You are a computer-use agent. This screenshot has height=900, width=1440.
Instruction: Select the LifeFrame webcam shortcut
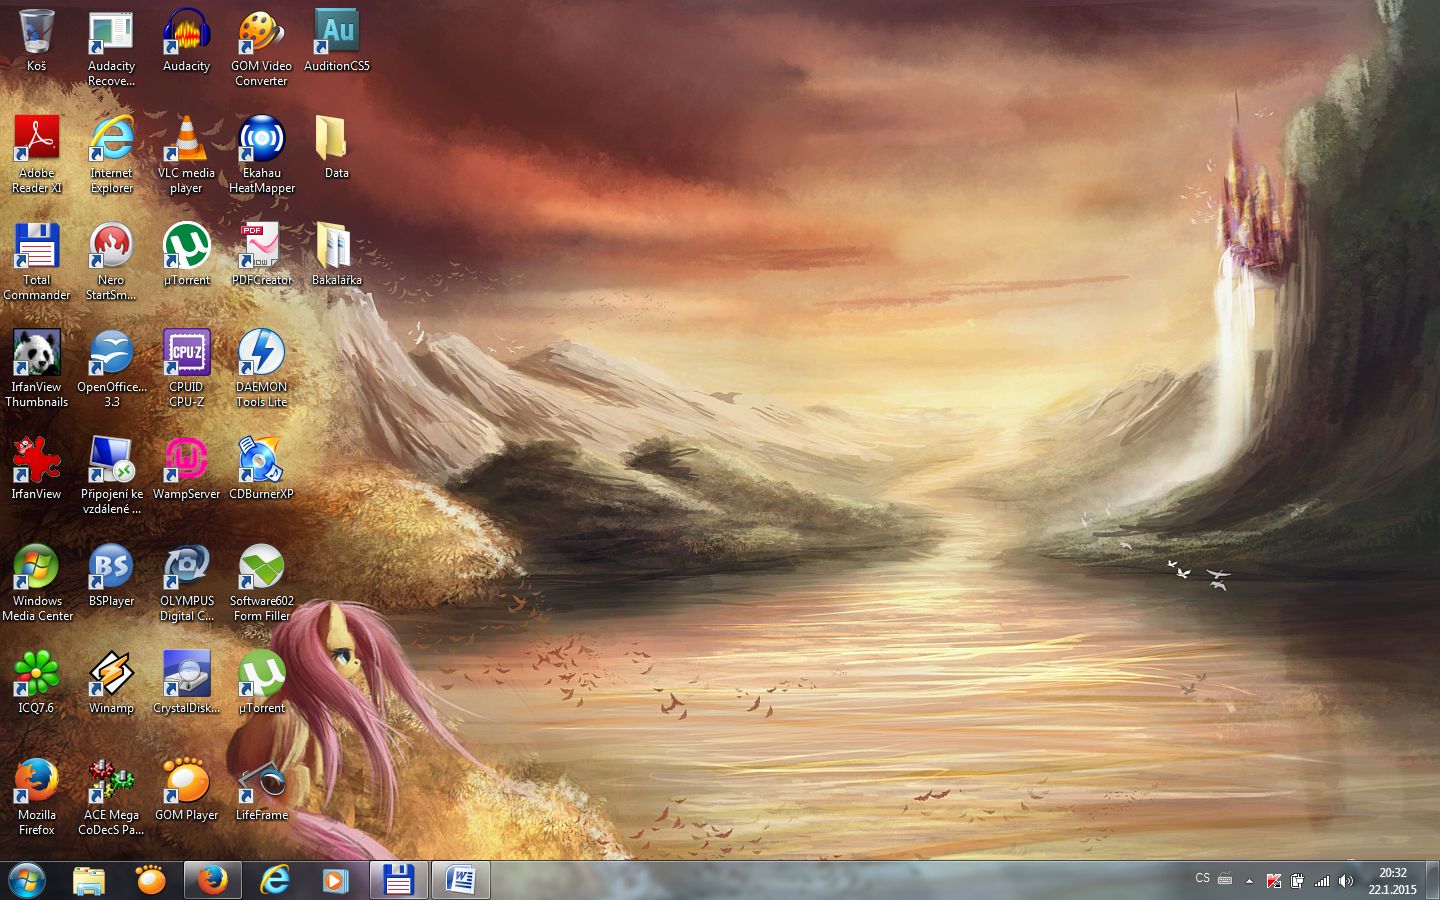click(261, 790)
